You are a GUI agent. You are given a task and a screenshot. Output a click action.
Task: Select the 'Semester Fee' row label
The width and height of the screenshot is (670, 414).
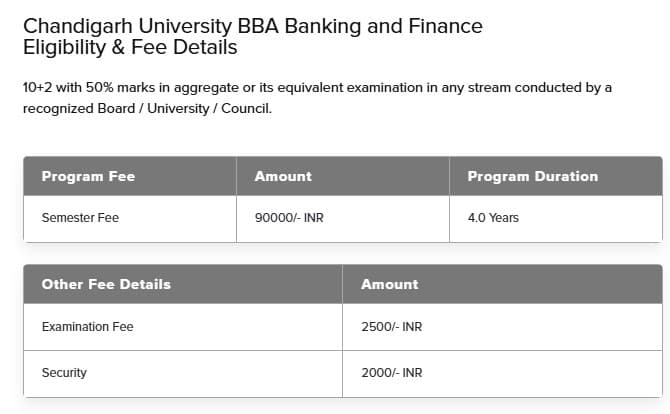[x=80, y=217]
